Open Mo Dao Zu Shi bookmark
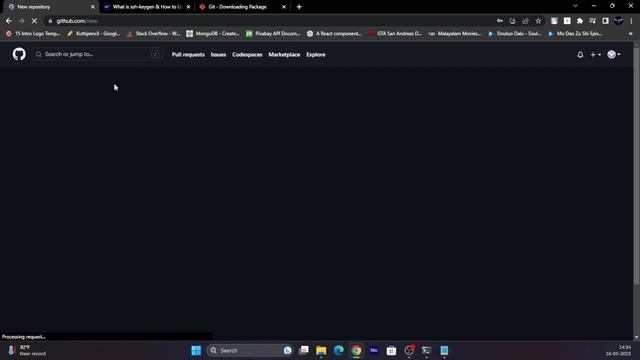The image size is (640, 360). pos(575,34)
